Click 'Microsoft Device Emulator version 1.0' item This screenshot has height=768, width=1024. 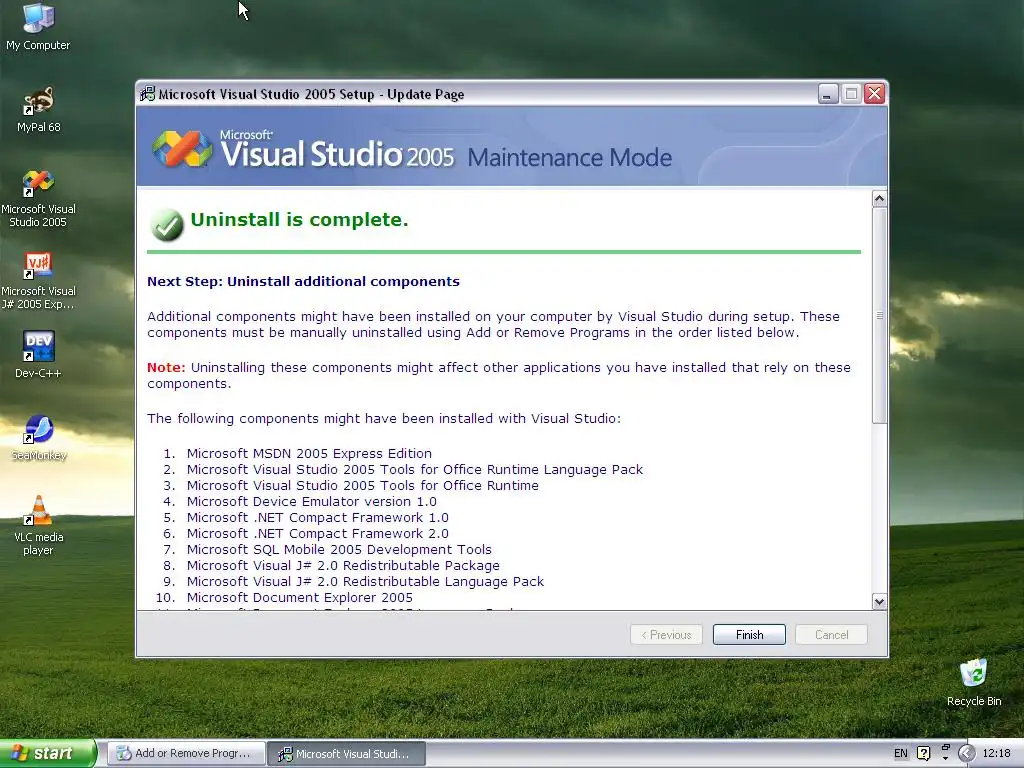coord(312,502)
